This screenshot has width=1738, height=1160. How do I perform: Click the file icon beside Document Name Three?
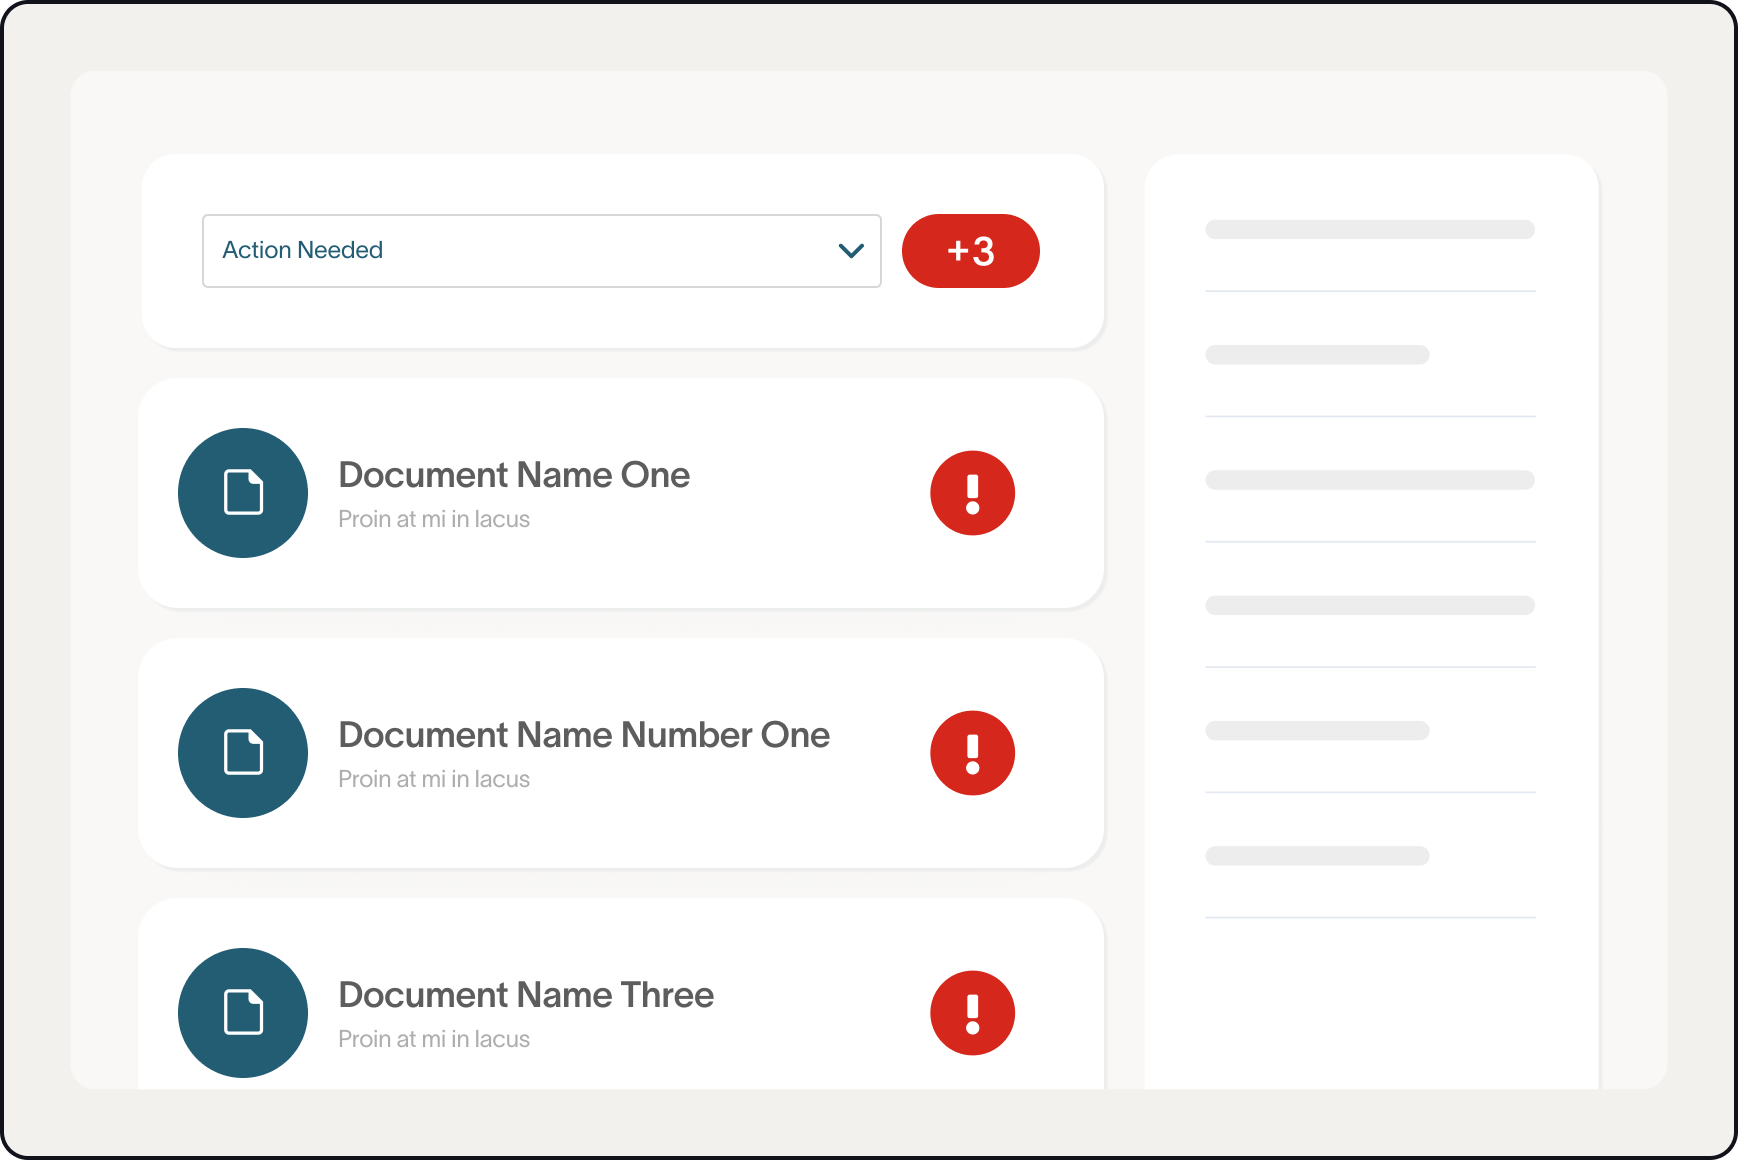[x=243, y=1013]
